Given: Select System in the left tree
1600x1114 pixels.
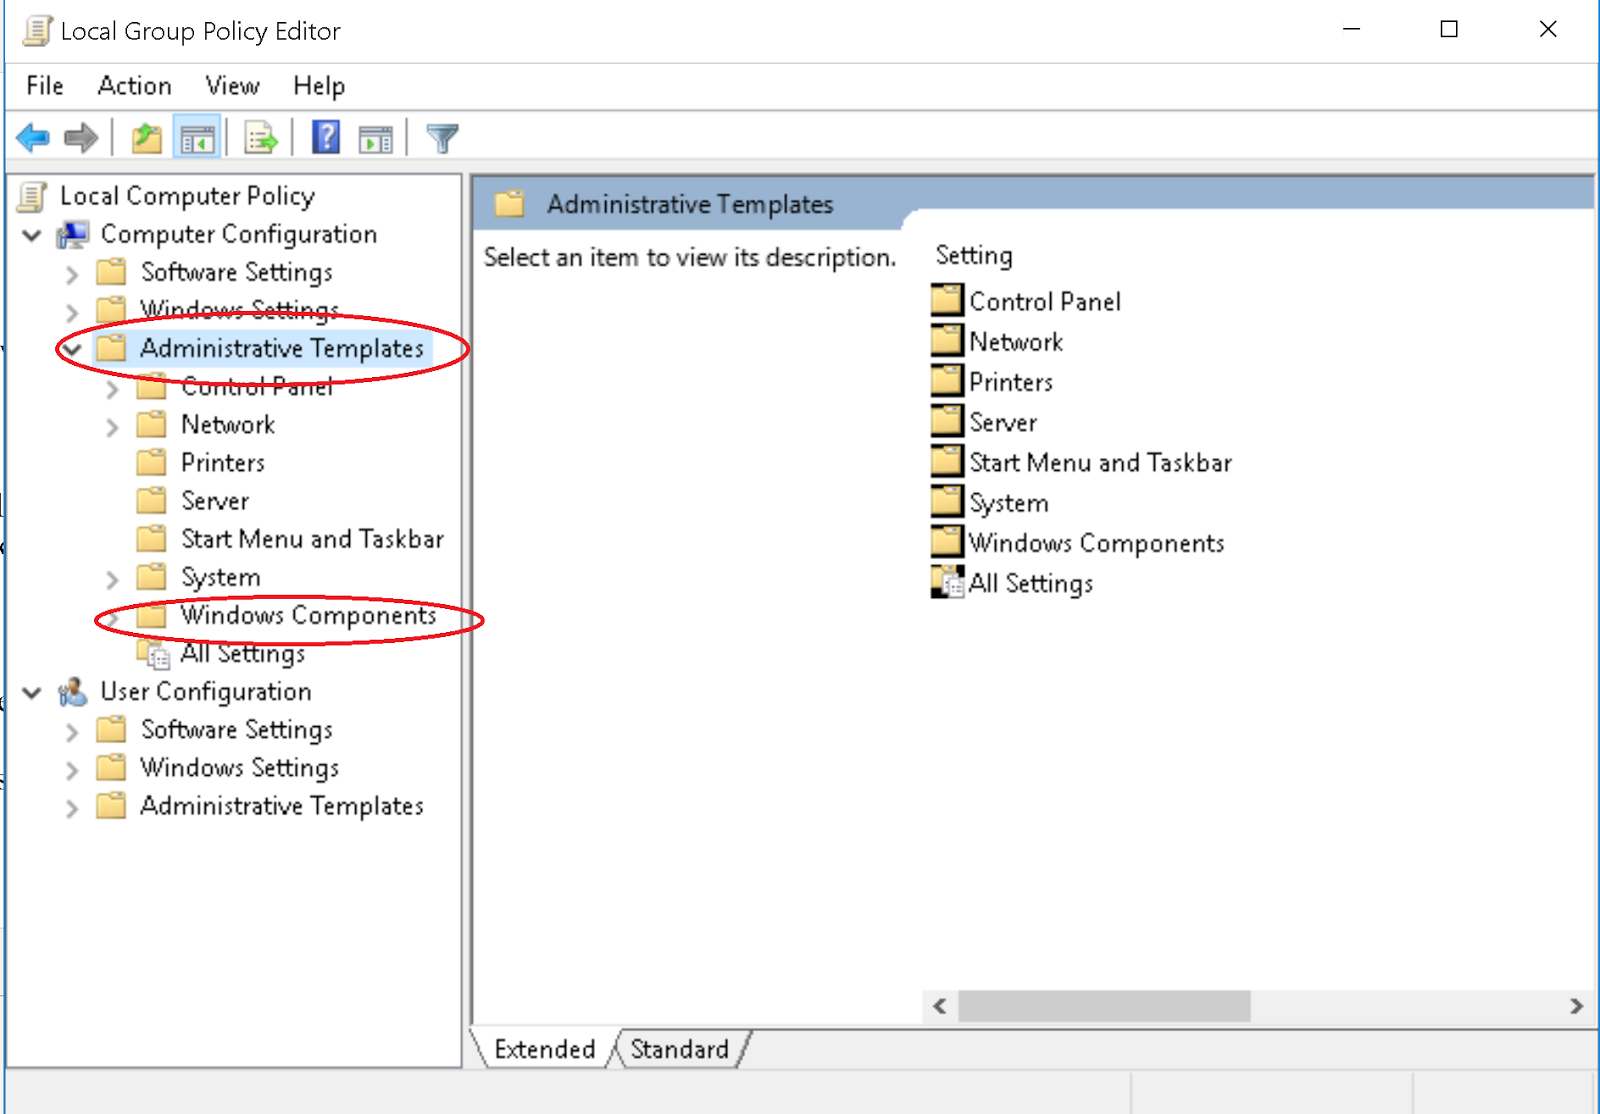Looking at the screenshot, I should tap(221, 577).
